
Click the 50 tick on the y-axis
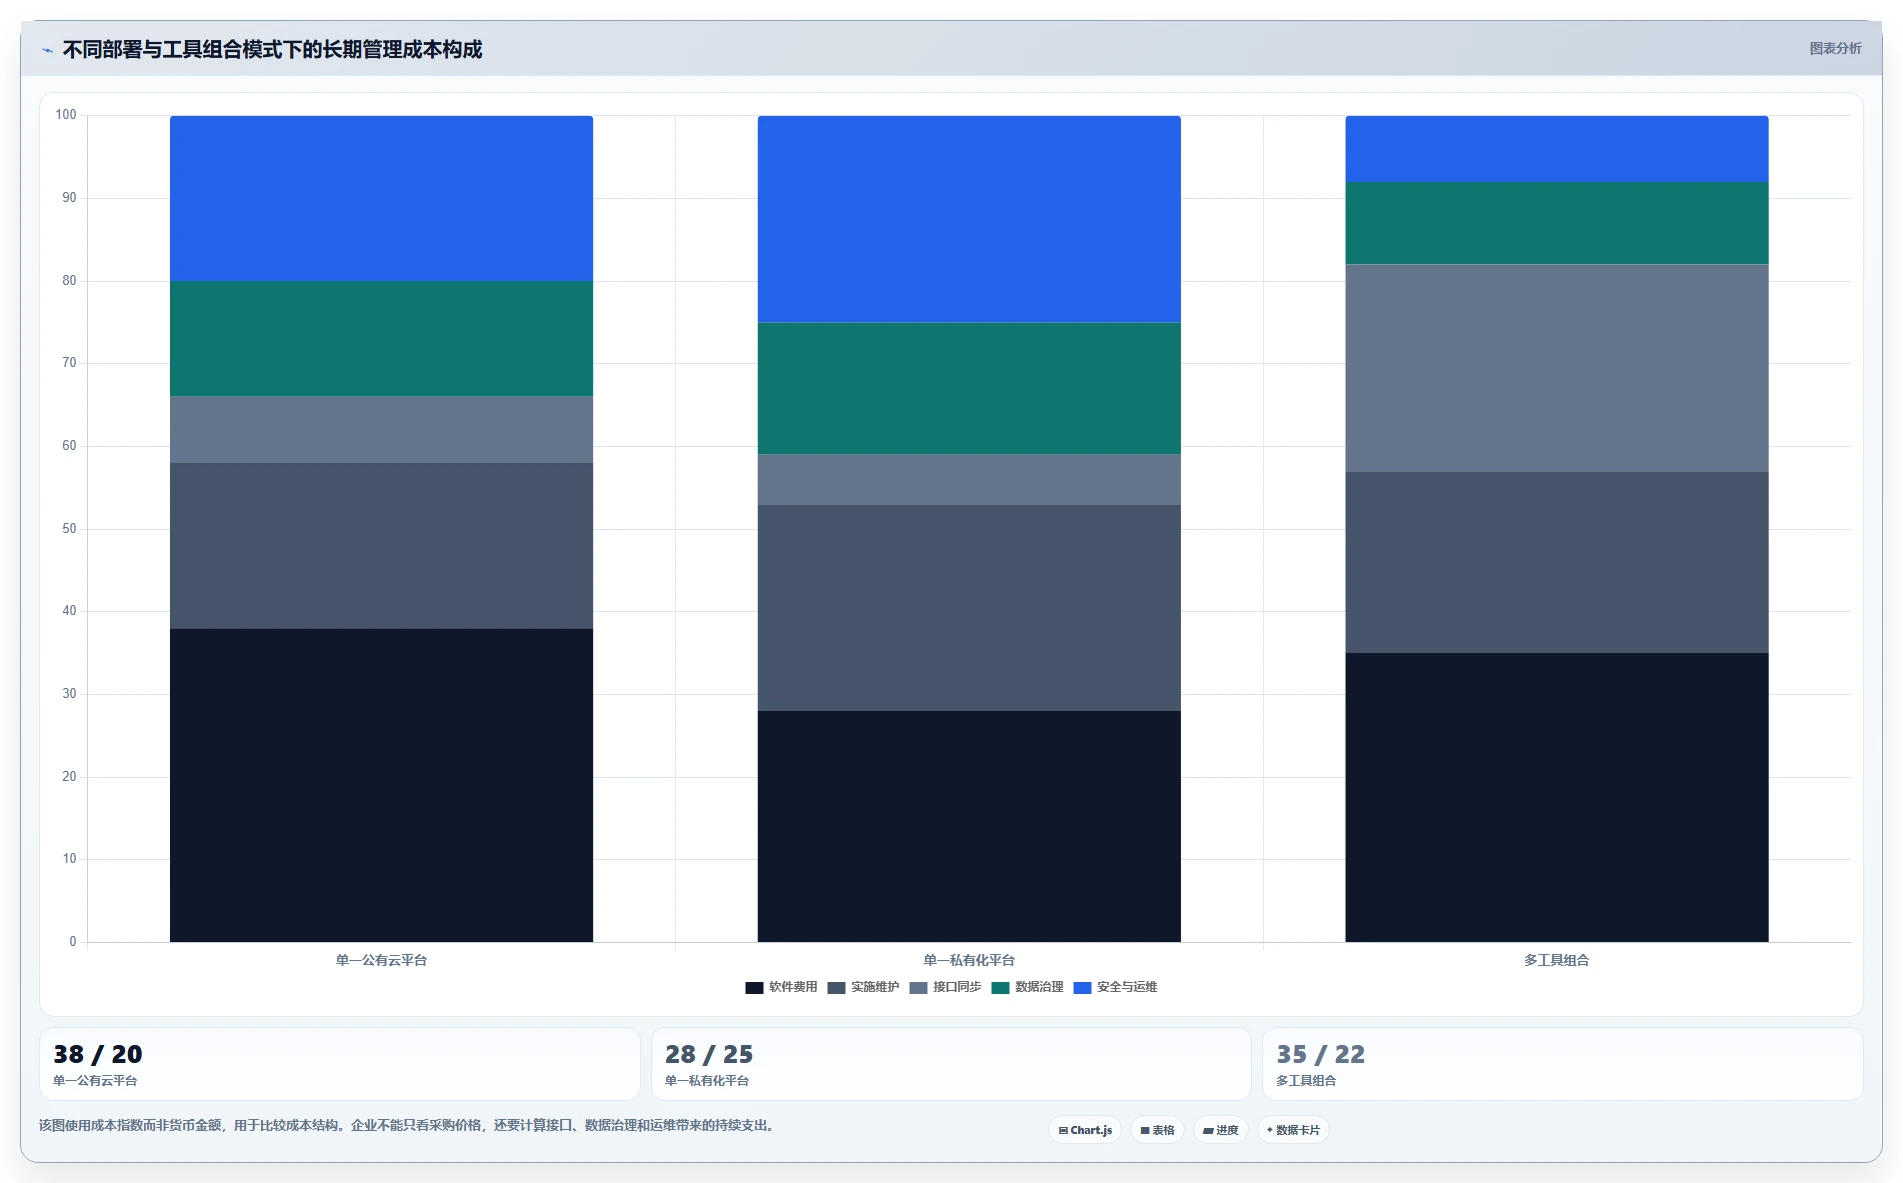point(69,529)
